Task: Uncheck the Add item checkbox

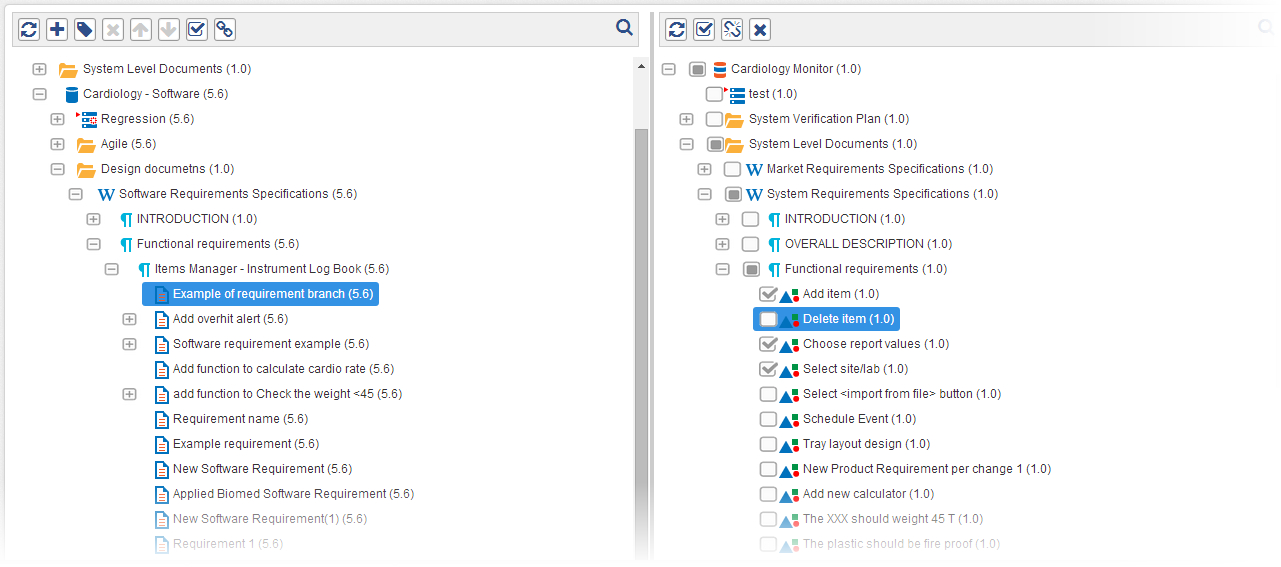Action: pos(768,294)
